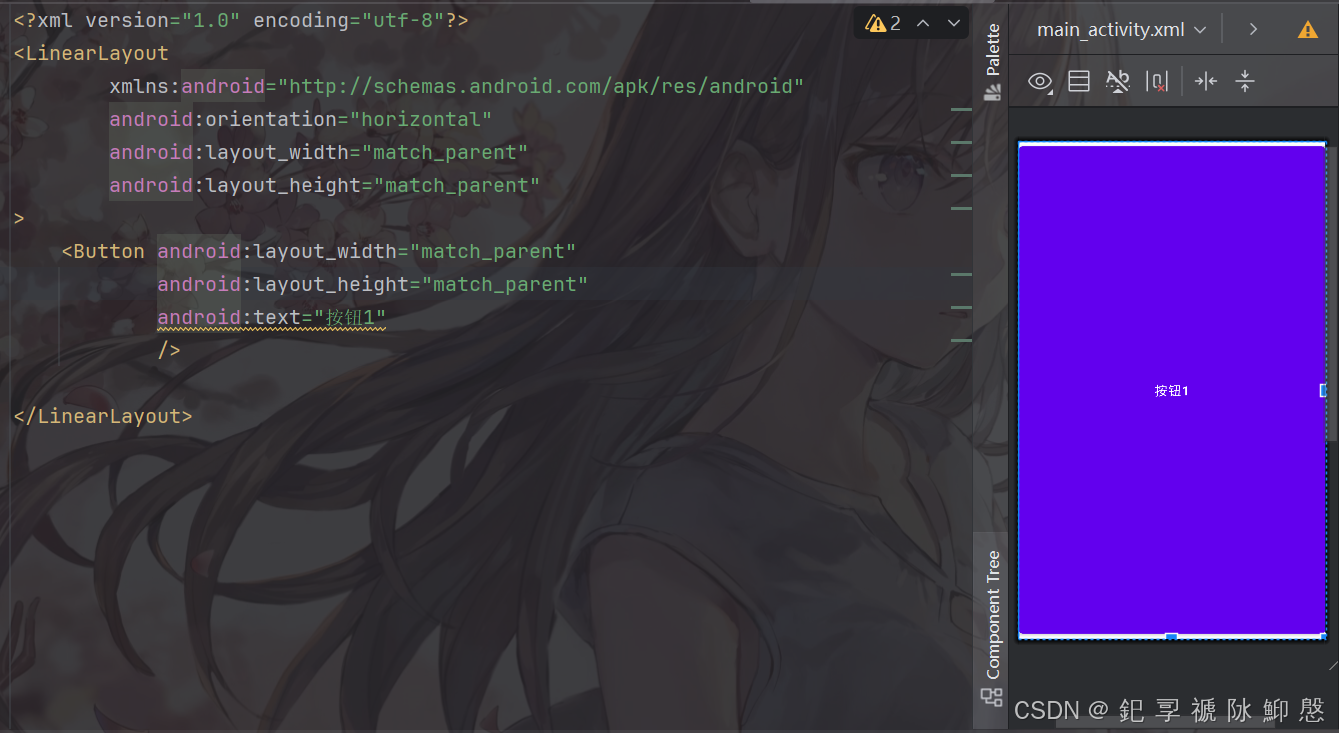
Task: Click the switch orientation rows icon
Action: (1079, 82)
